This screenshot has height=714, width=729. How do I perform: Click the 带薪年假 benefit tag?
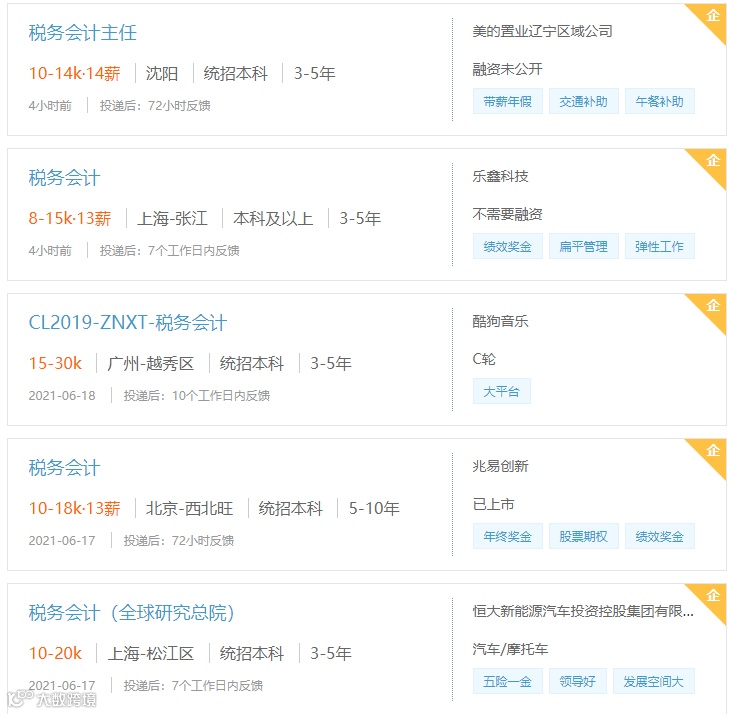508,101
